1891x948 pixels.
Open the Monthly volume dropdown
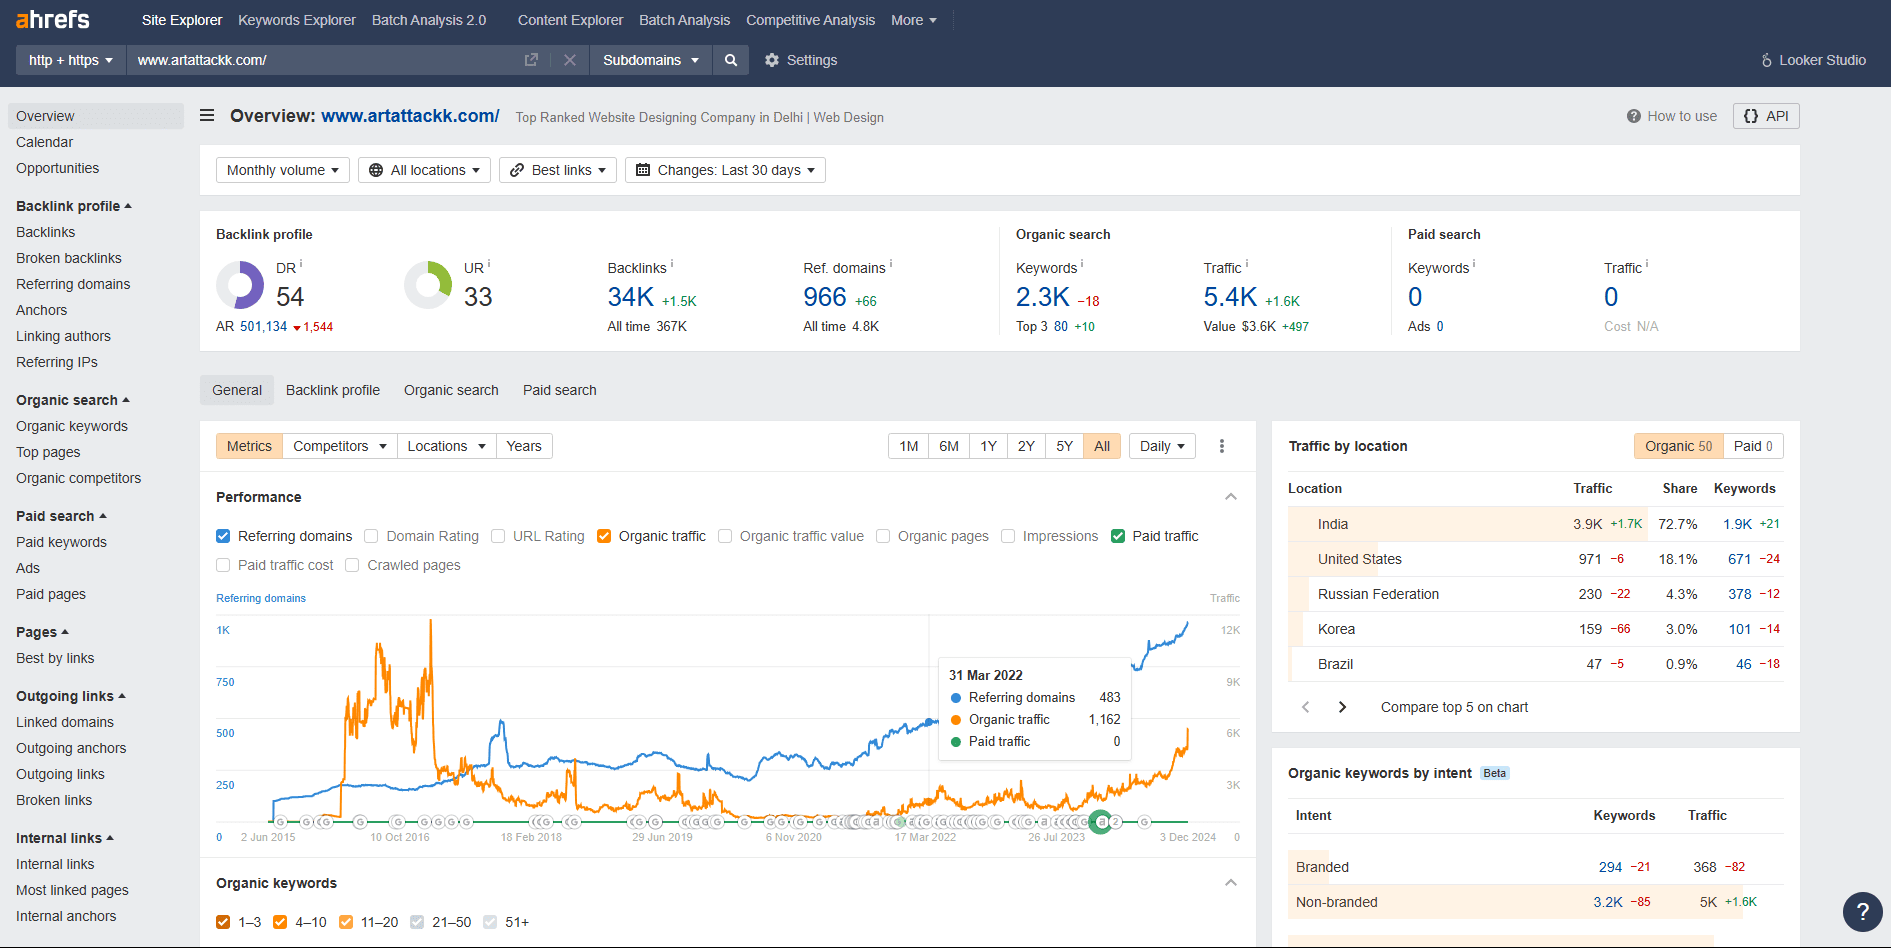click(x=282, y=170)
